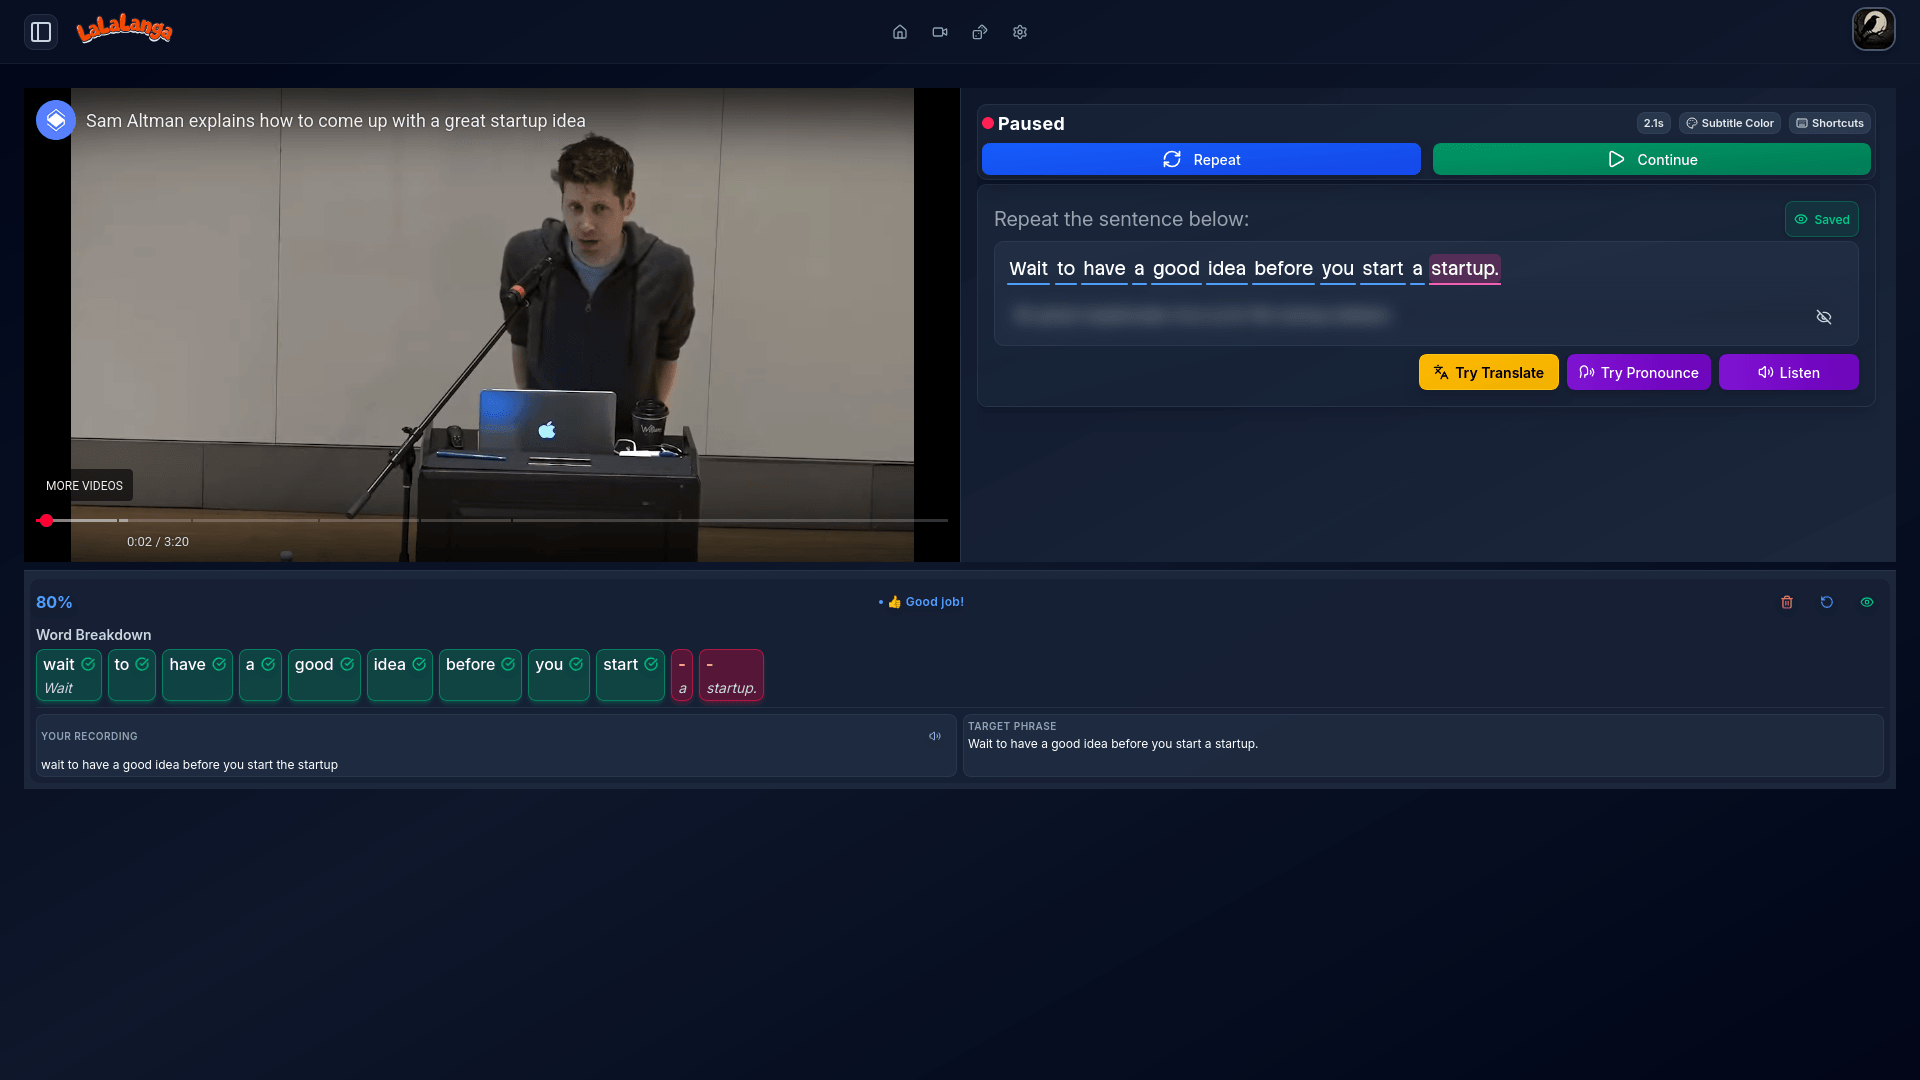
Task: Retry the sentence using the blue redo icon
Action: pos(1827,602)
